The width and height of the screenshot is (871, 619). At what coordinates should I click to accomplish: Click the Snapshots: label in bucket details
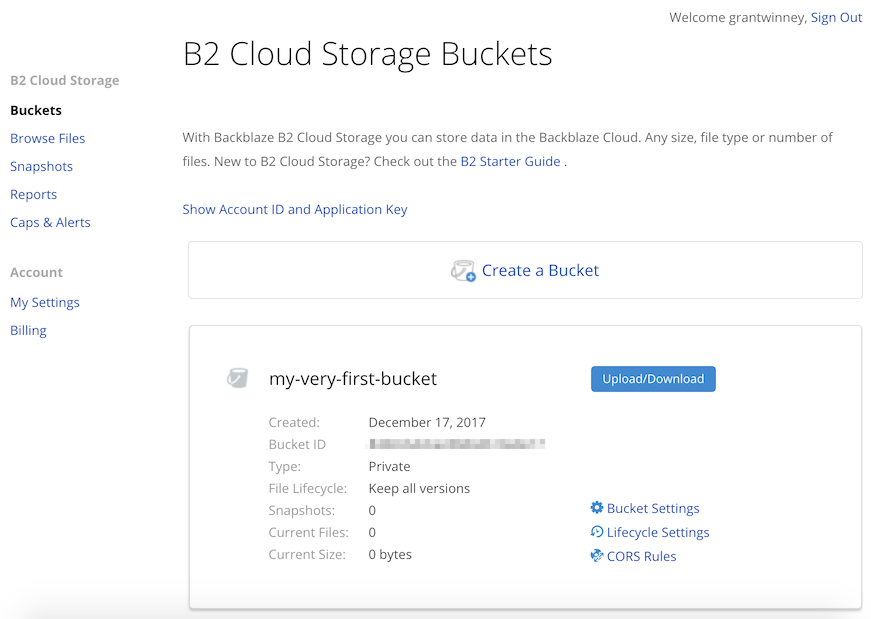(302, 511)
